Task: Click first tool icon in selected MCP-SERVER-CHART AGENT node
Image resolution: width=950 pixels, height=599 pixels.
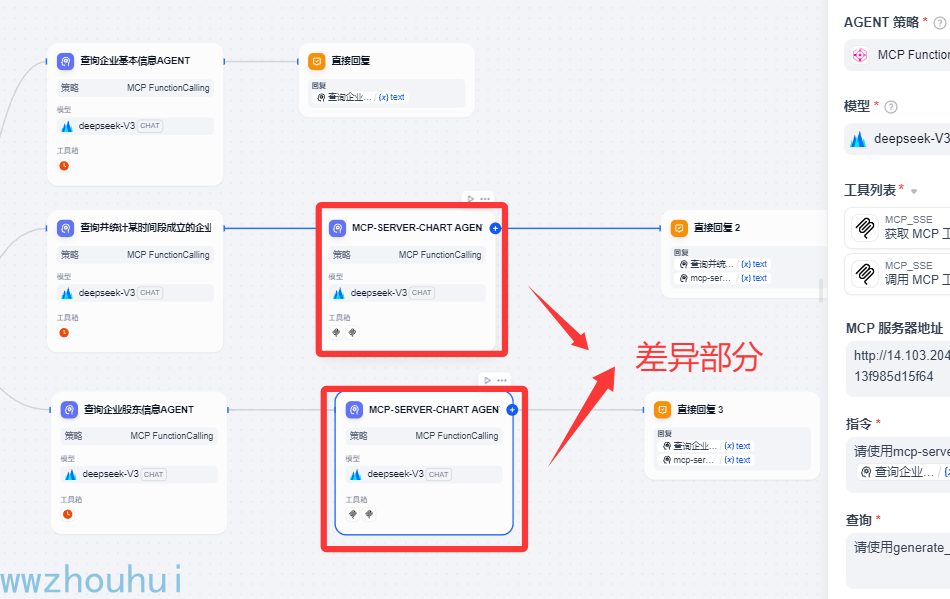Action: point(353,514)
